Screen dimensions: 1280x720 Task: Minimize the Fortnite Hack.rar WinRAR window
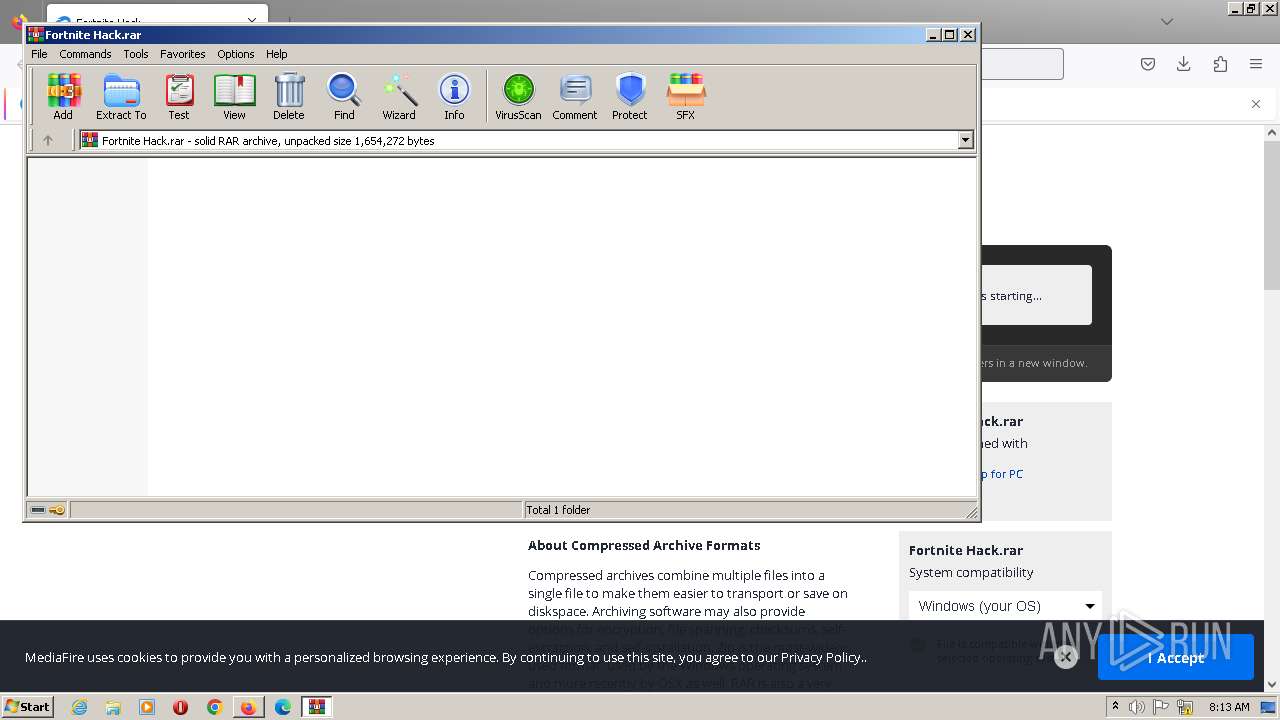(x=933, y=35)
